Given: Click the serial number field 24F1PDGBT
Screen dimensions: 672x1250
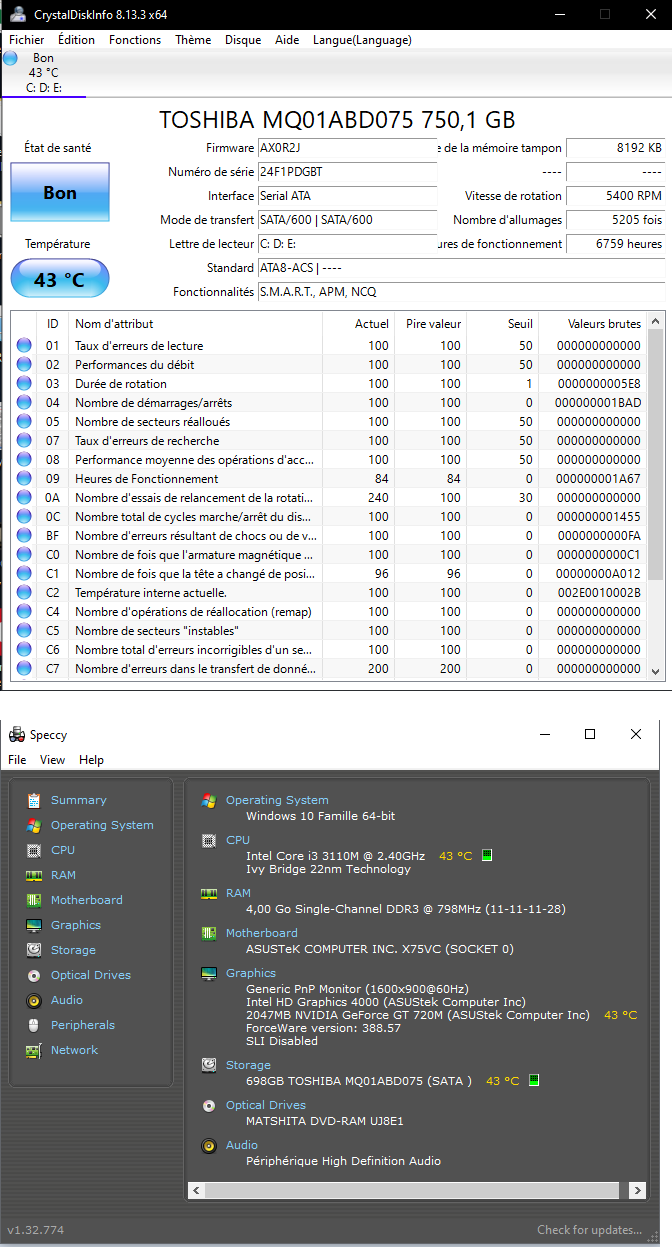Looking at the screenshot, I should [x=347, y=172].
